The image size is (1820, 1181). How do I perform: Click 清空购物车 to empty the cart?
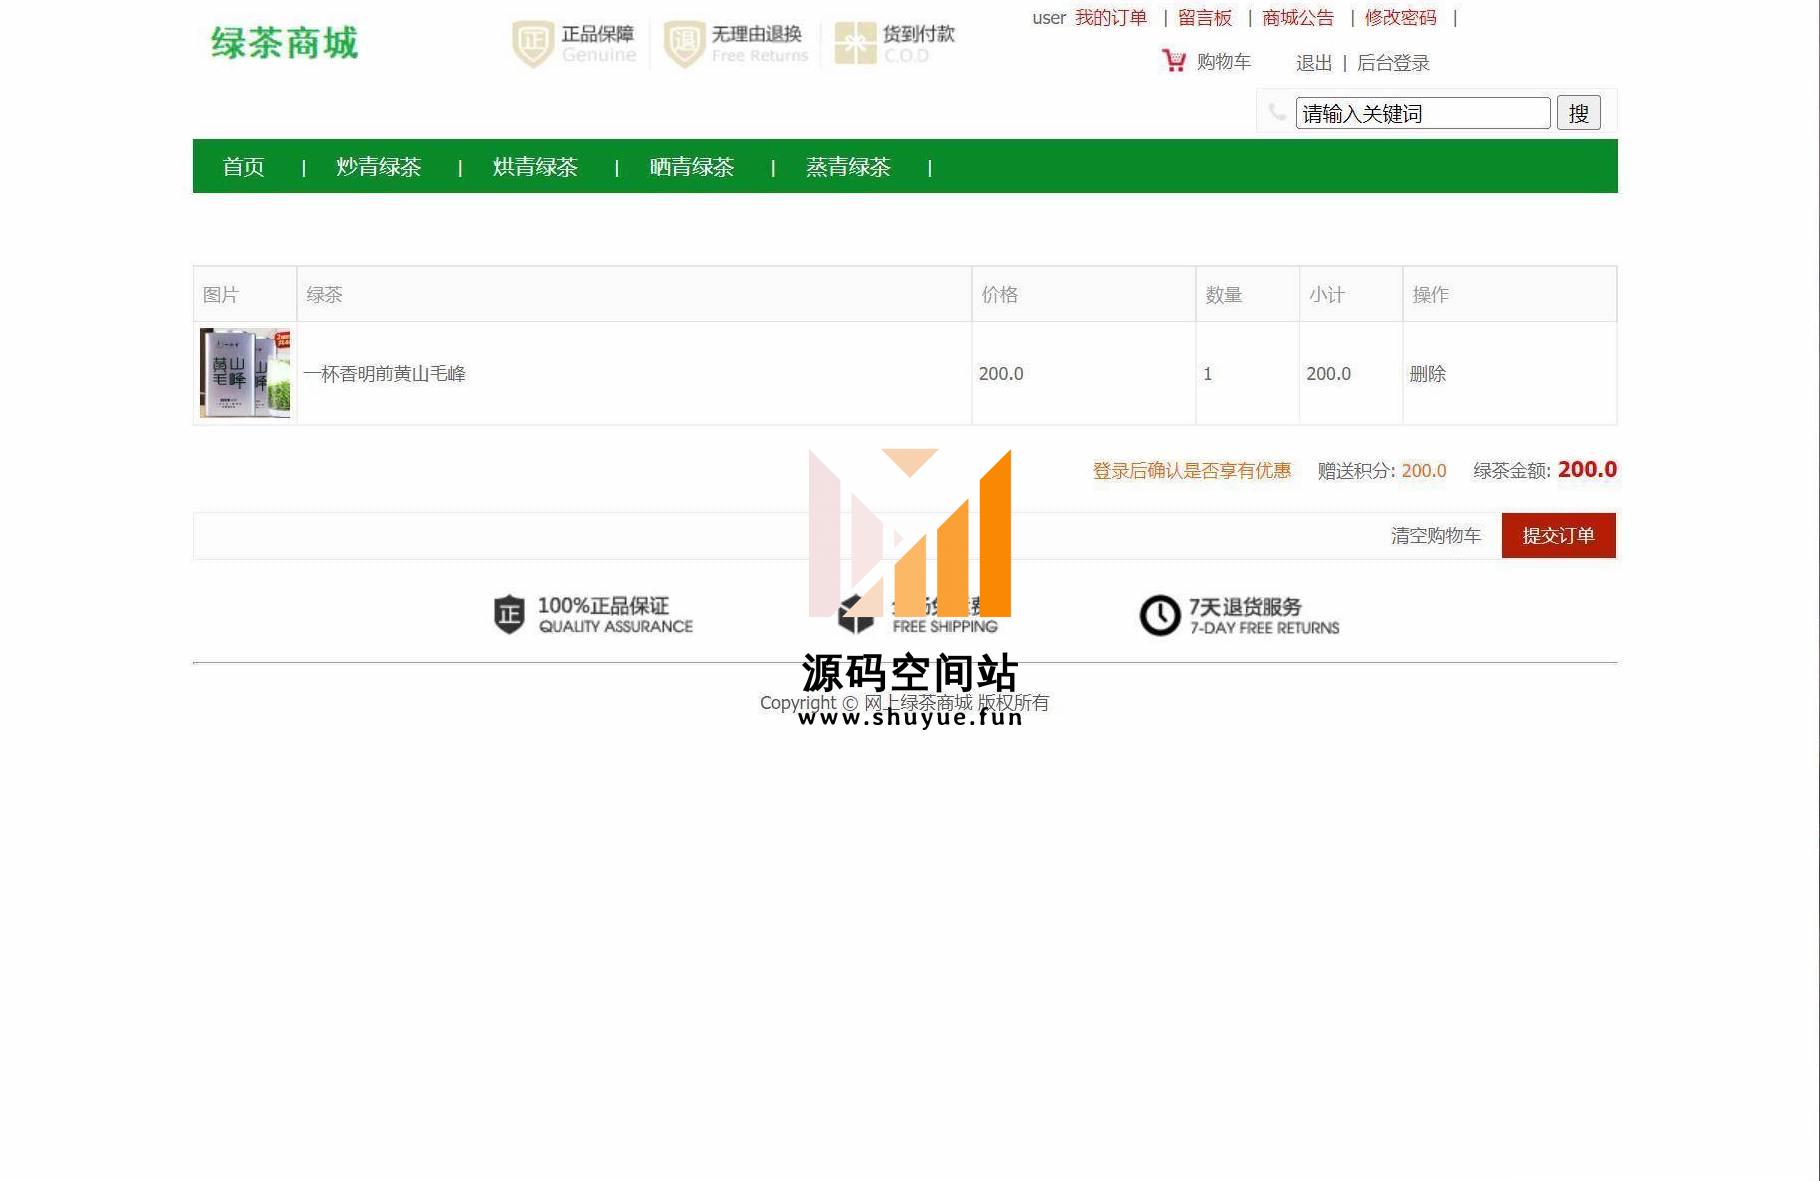pos(1436,536)
